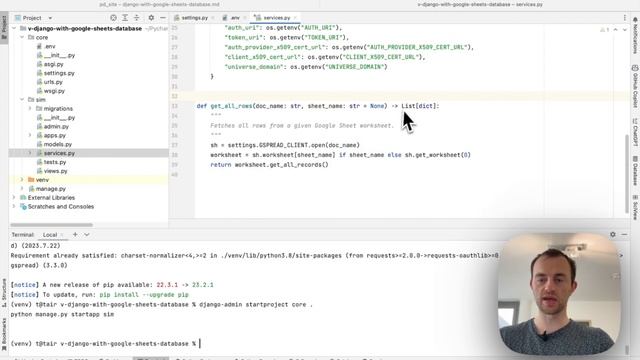
Task: Open the Notifications tool window
Action: coord(635,36)
